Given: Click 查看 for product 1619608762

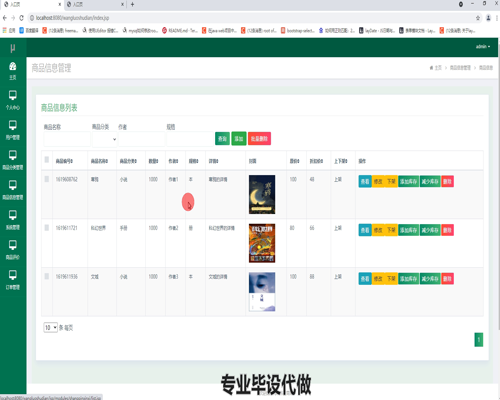Looking at the screenshot, I should click(365, 181).
